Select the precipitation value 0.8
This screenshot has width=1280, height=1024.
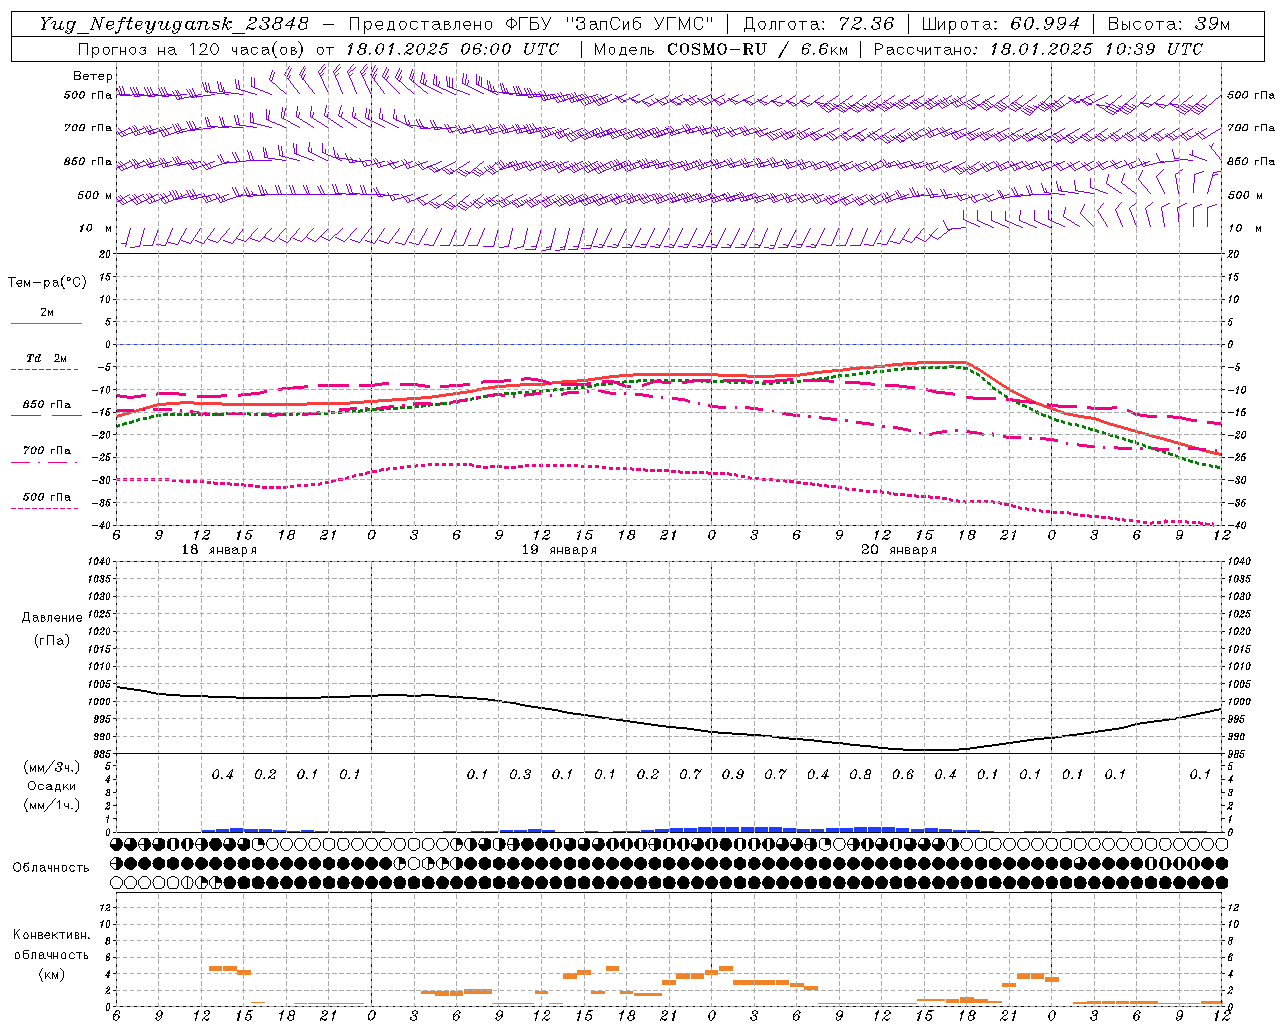860,774
